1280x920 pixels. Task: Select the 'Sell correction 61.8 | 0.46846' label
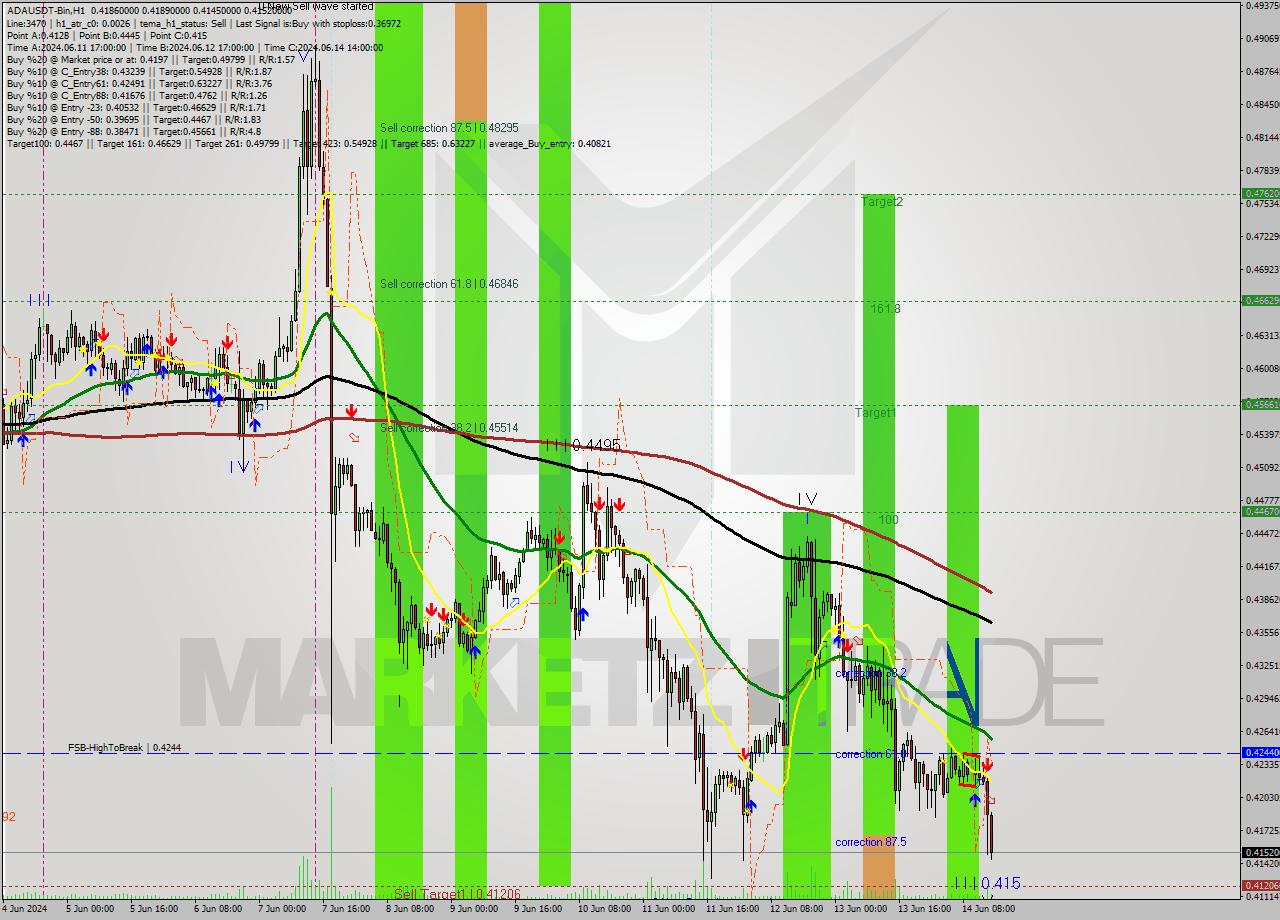coord(449,284)
